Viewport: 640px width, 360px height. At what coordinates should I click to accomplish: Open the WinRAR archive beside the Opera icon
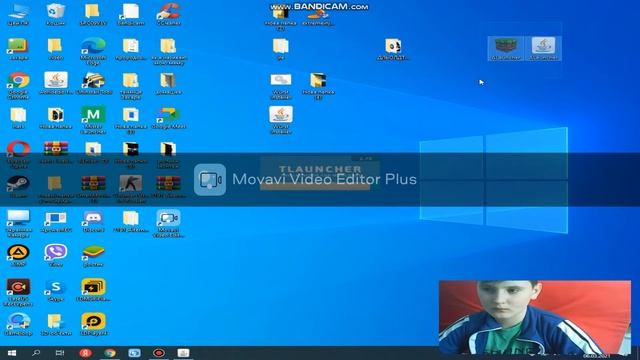click(56, 153)
